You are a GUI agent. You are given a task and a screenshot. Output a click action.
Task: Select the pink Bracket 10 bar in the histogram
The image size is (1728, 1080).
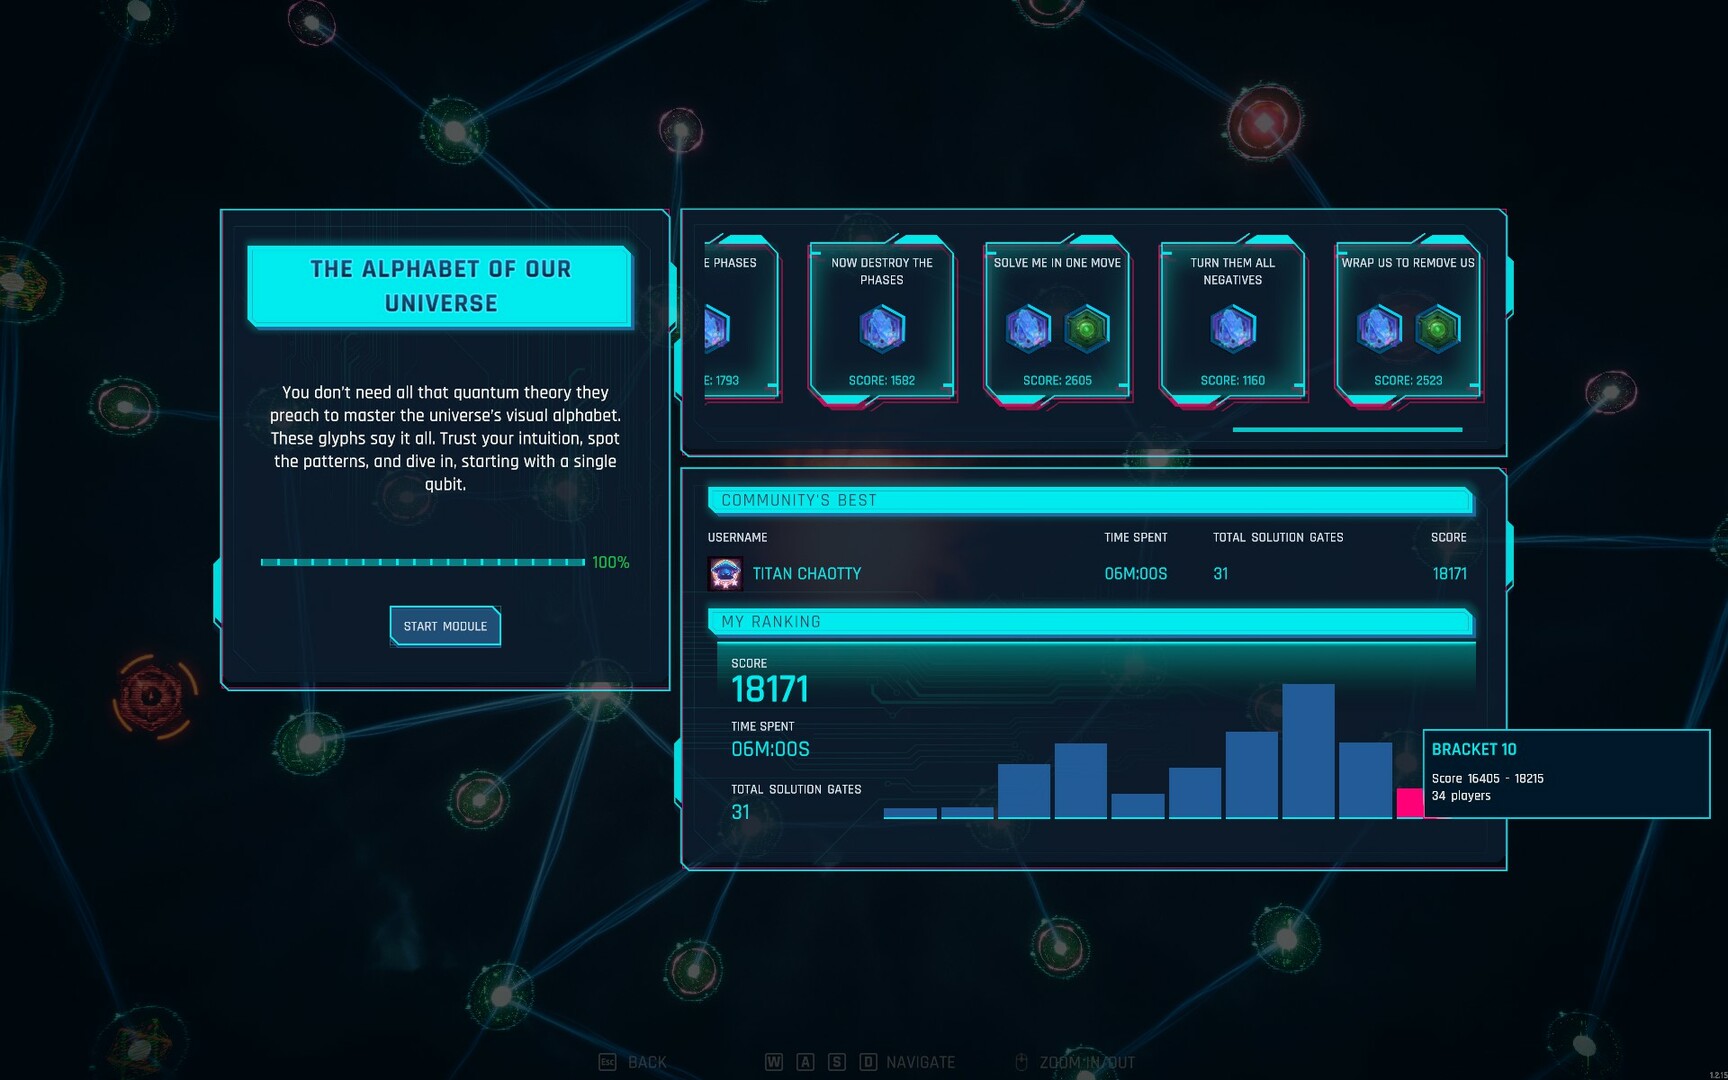tap(1410, 805)
